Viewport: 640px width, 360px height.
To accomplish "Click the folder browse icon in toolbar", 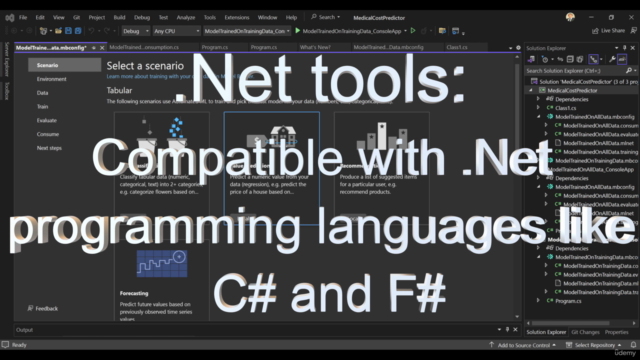I will coord(442,31).
